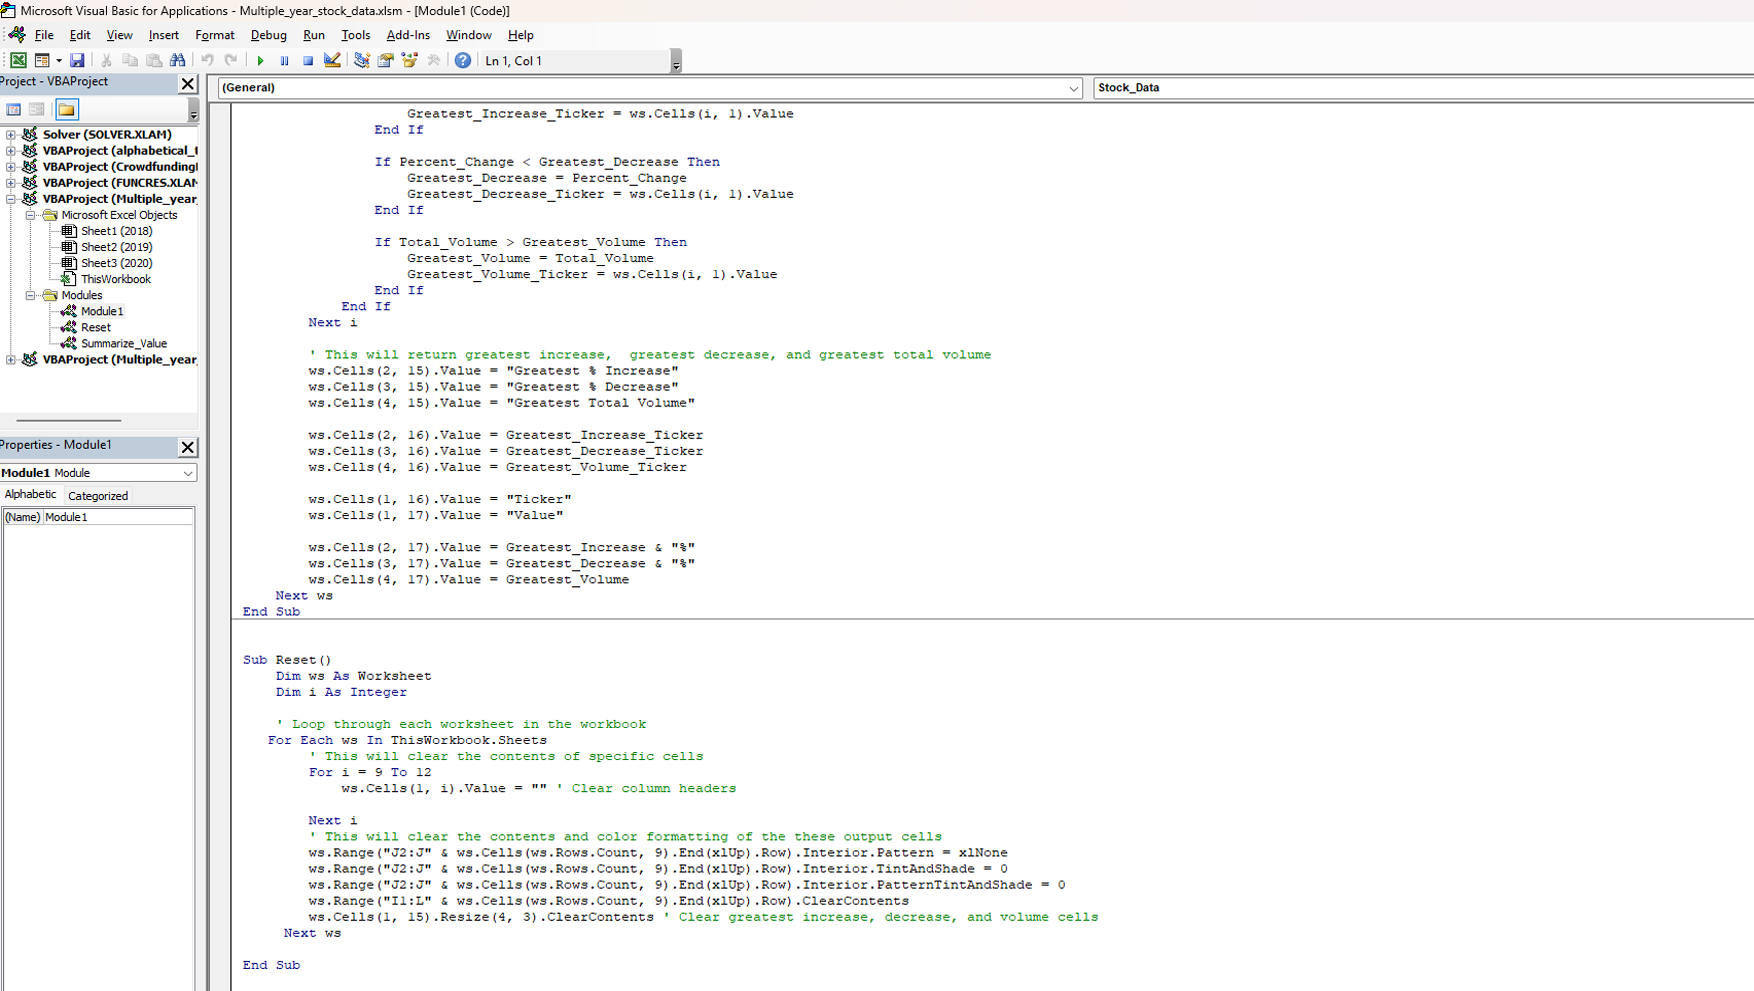Click the Reset stop square icon

click(x=308, y=61)
